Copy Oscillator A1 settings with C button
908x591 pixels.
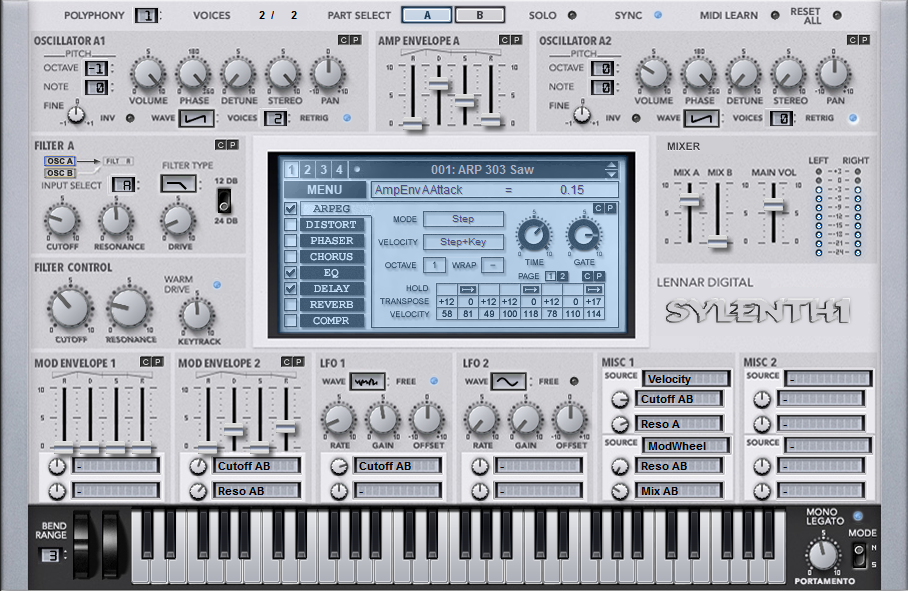343,40
